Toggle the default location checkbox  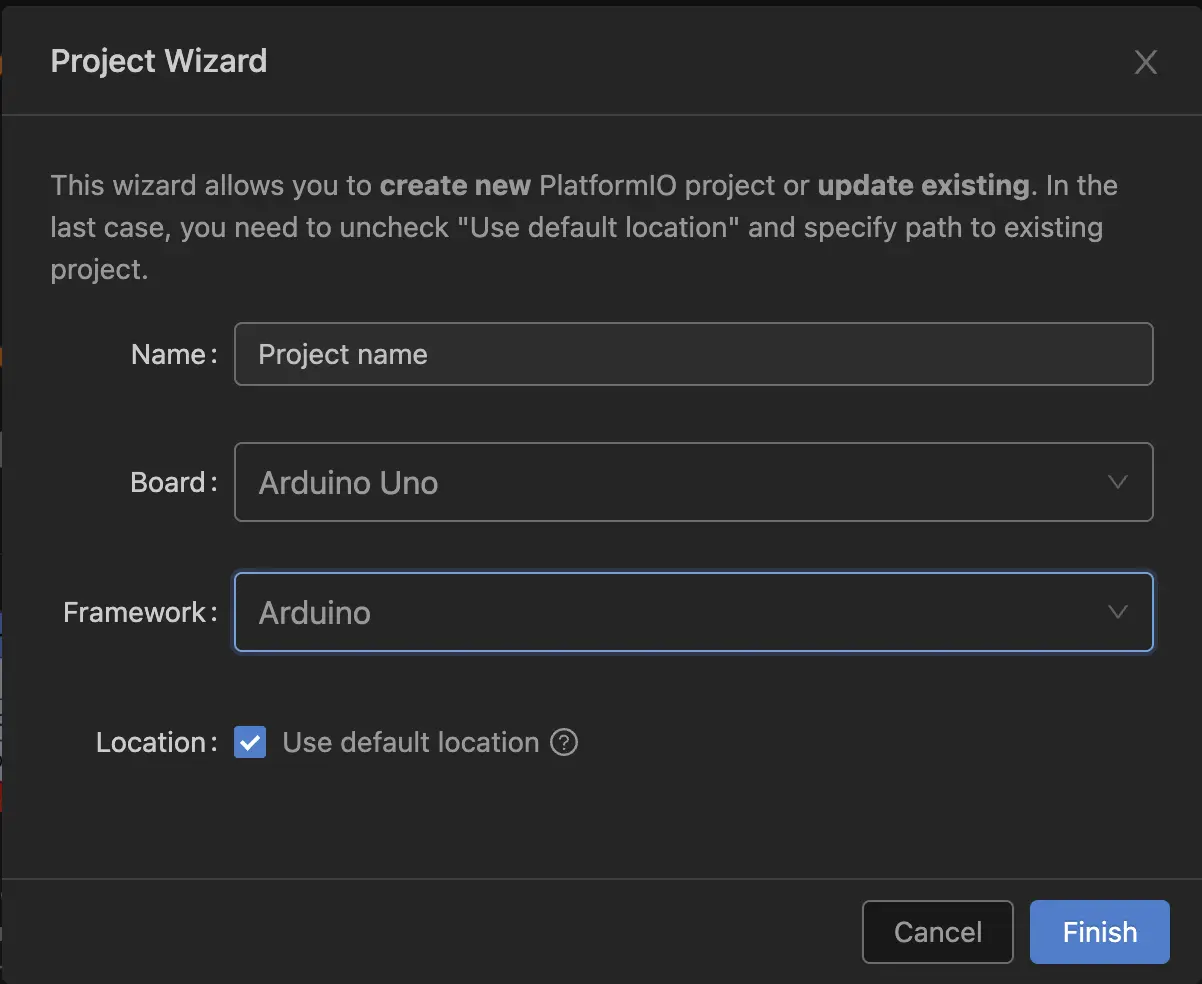(250, 742)
